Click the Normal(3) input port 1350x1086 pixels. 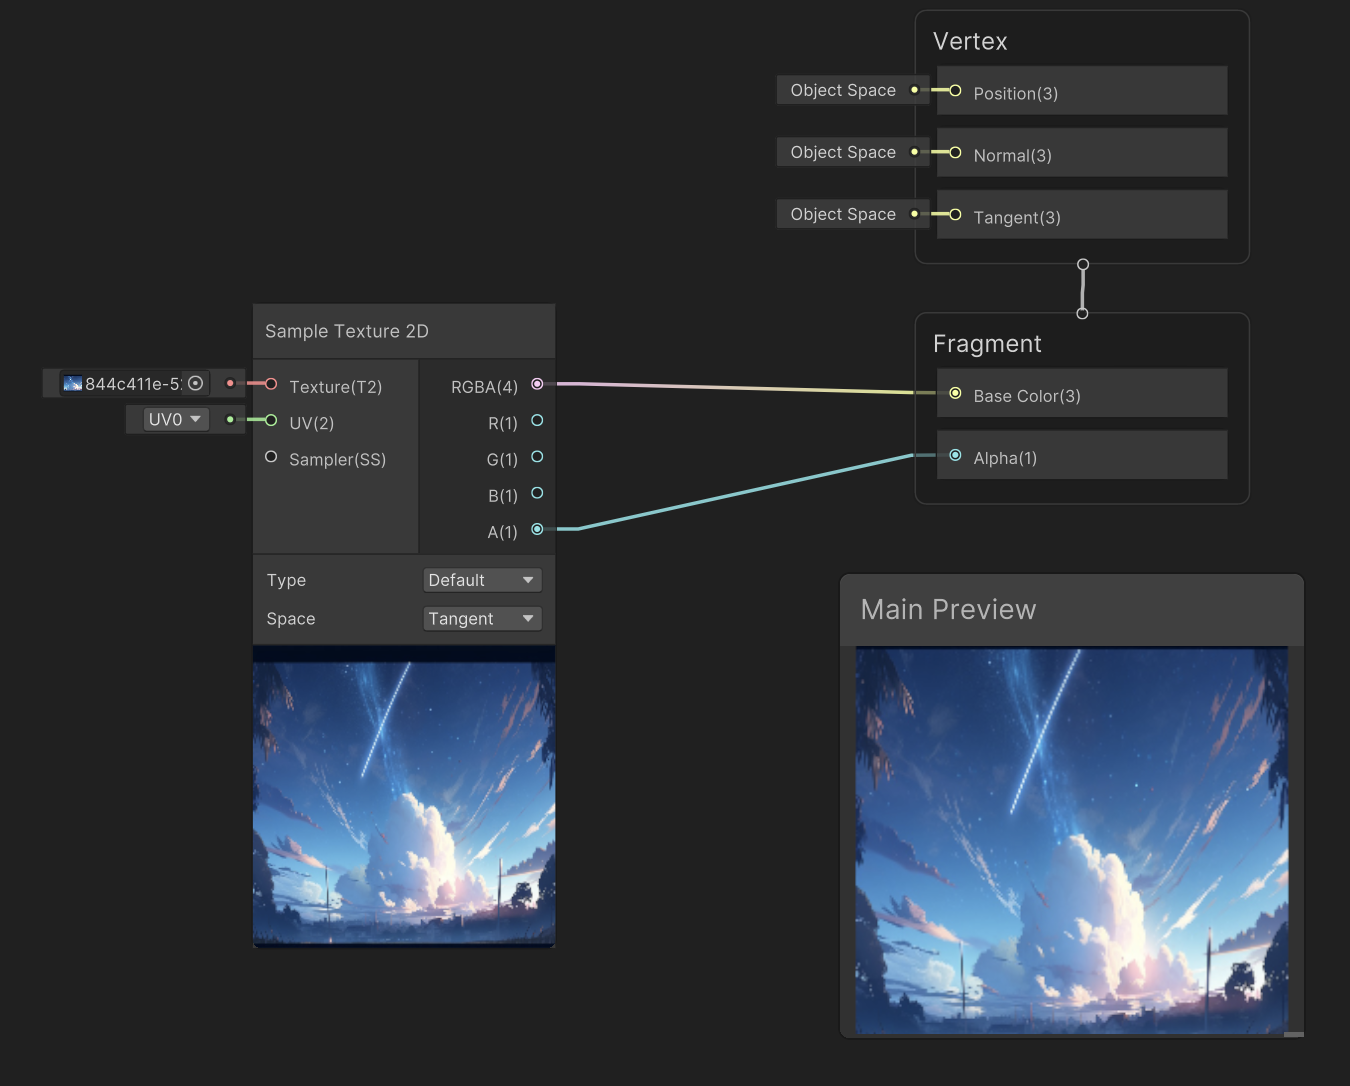click(955, 153)
